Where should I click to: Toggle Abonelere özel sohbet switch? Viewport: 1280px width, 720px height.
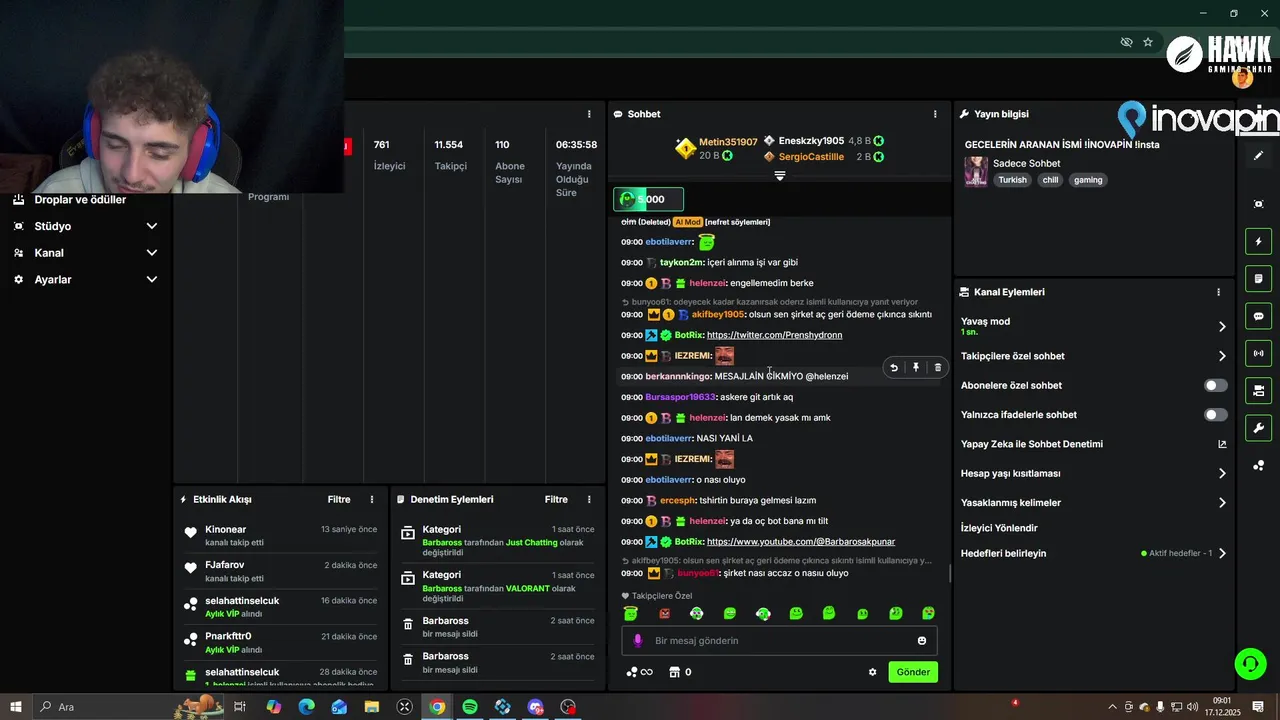(1216, 385)
